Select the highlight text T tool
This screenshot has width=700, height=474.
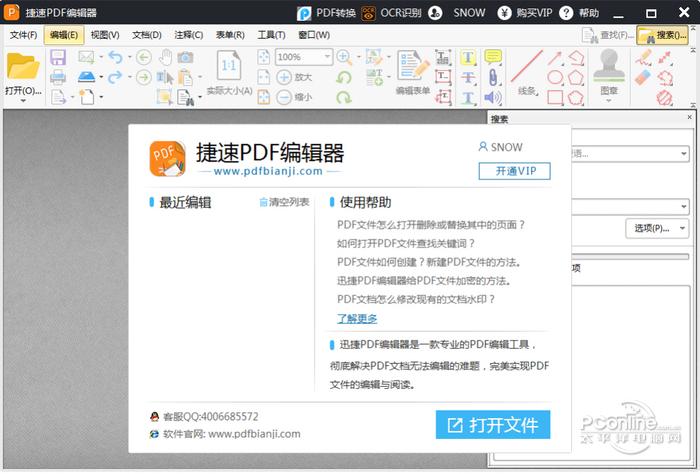pos(468,58)
